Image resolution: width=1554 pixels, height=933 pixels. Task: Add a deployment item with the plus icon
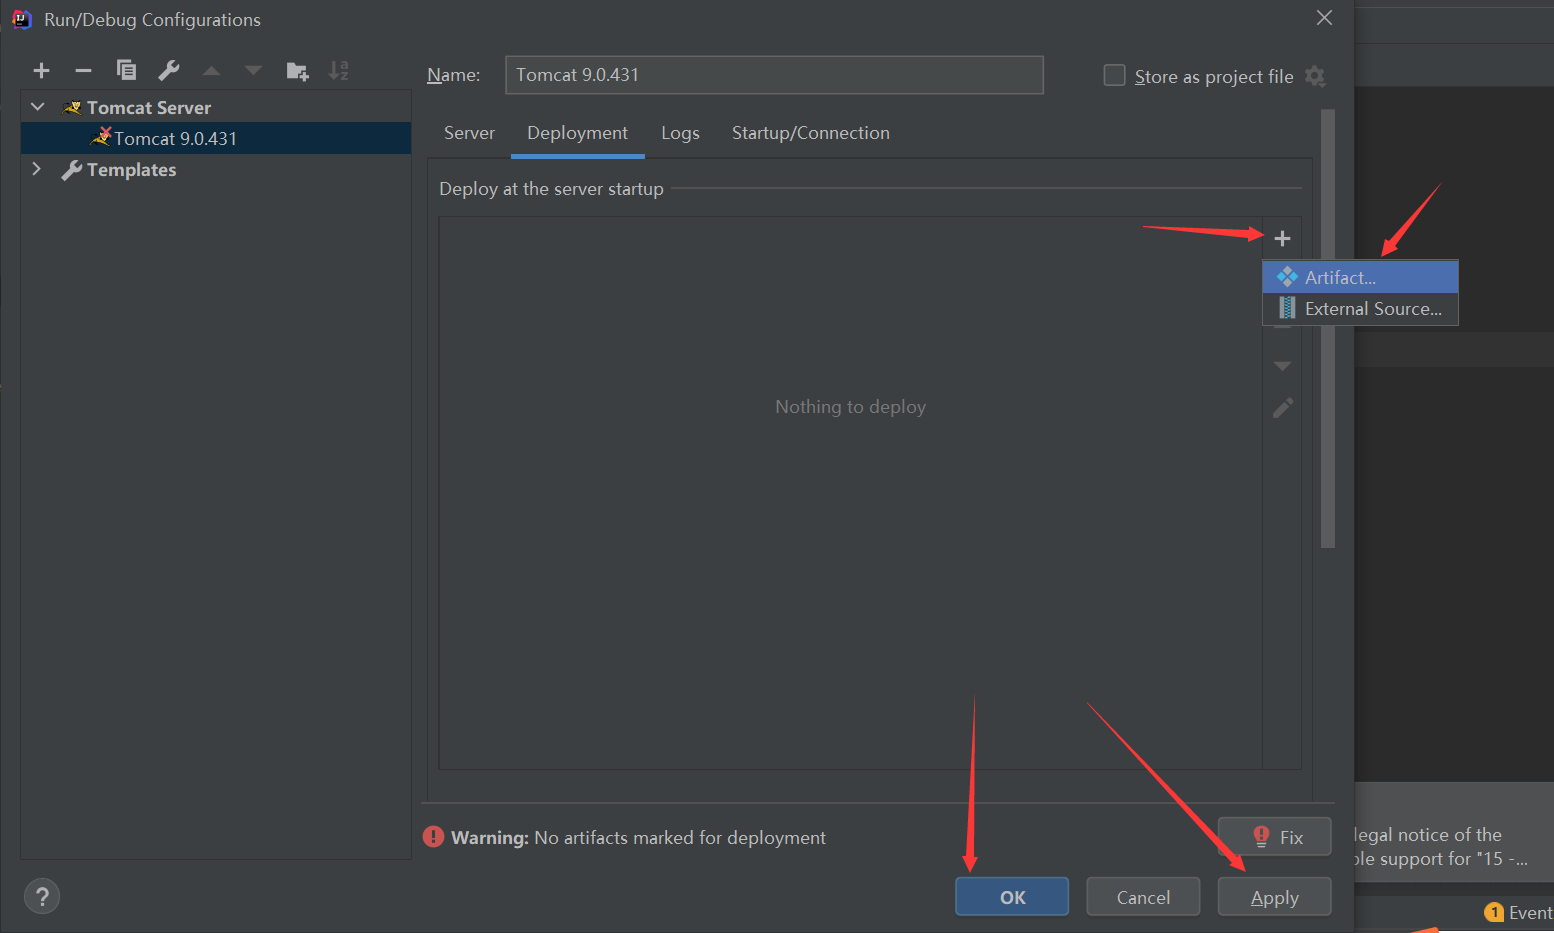pos(1282,238)
